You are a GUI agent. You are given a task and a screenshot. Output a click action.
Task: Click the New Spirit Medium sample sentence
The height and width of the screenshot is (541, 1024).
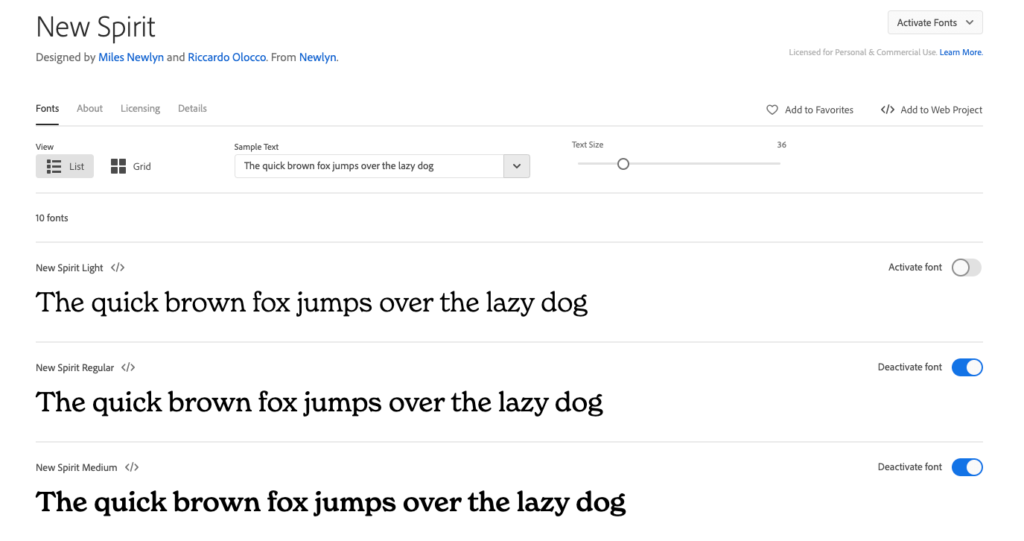330,502
